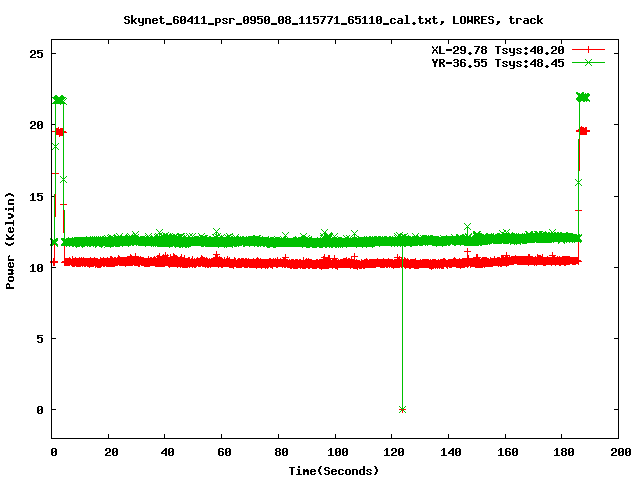Viewport: 640px width, 480px height.
Task: Click the green outlier marker near 147 seconds
Action: pyautogui.click(x=467, y=227)
